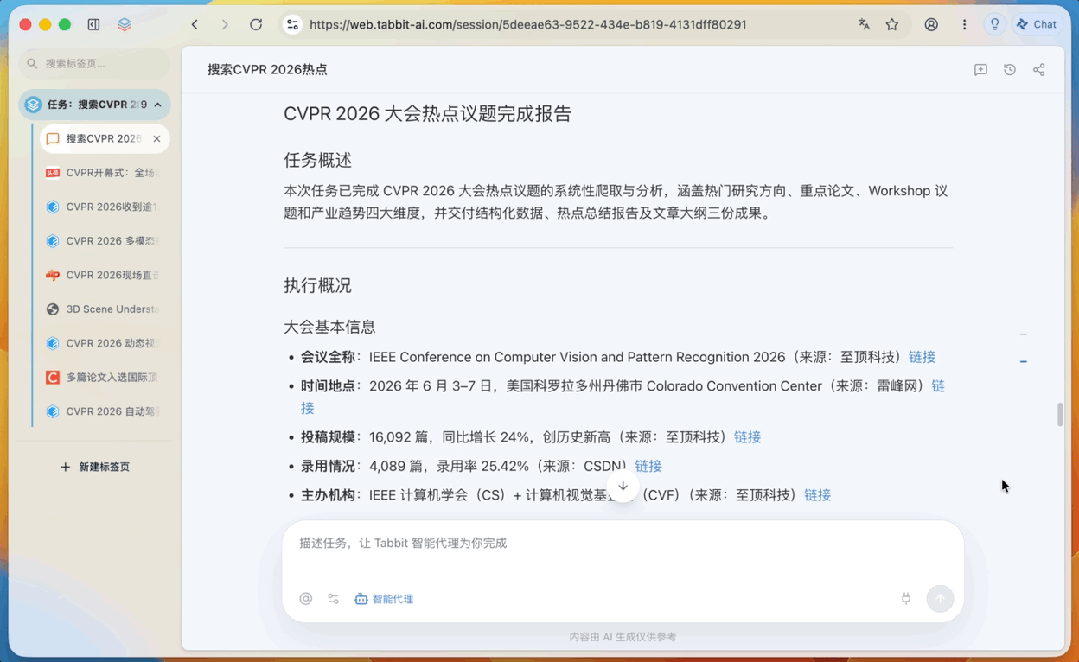The image size is (1079, 662).
Task: Open the plug connector icon
Action: coord(906,599)
